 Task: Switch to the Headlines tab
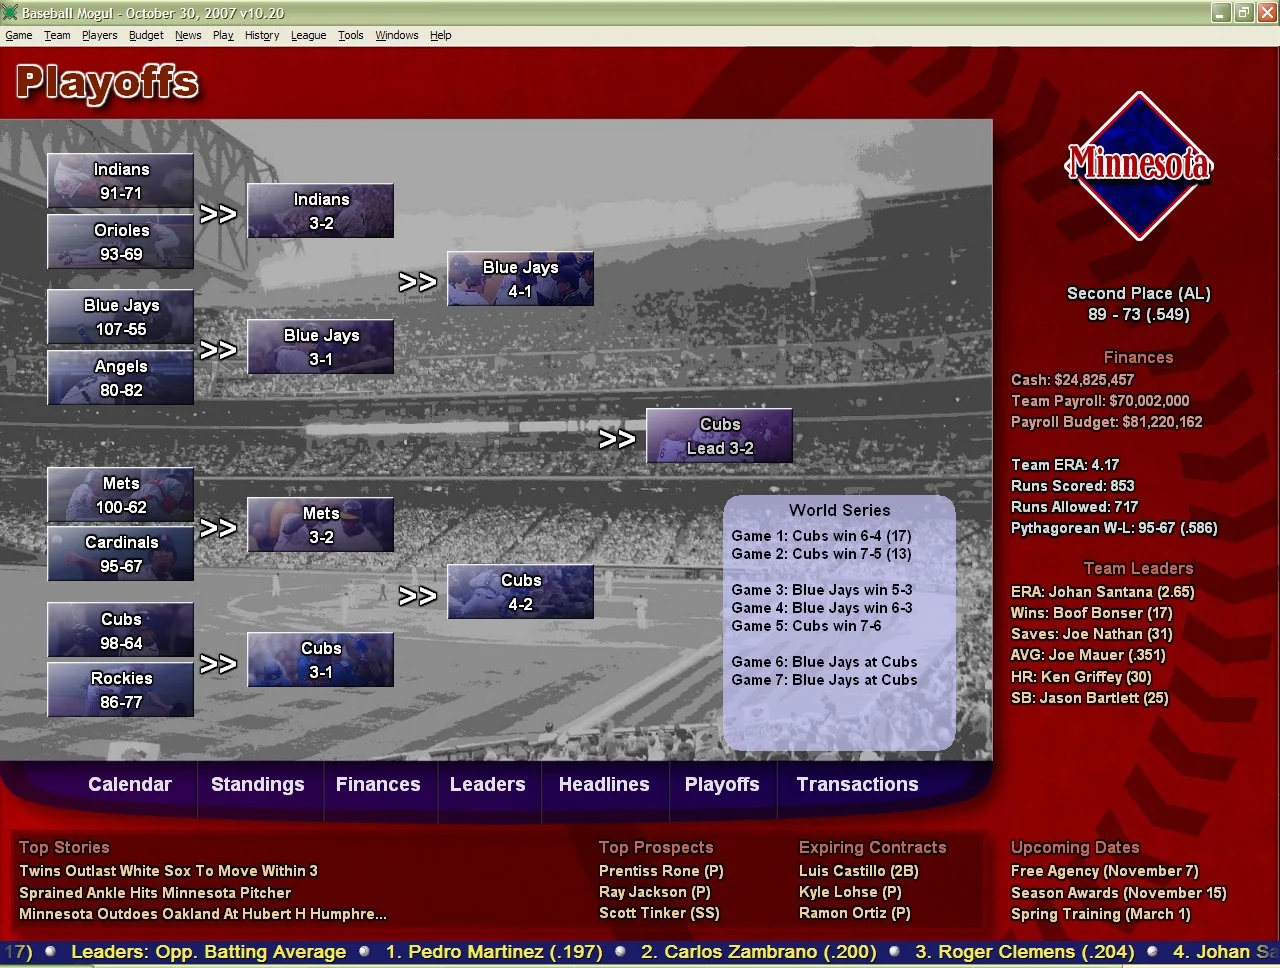tap(604, 784)
